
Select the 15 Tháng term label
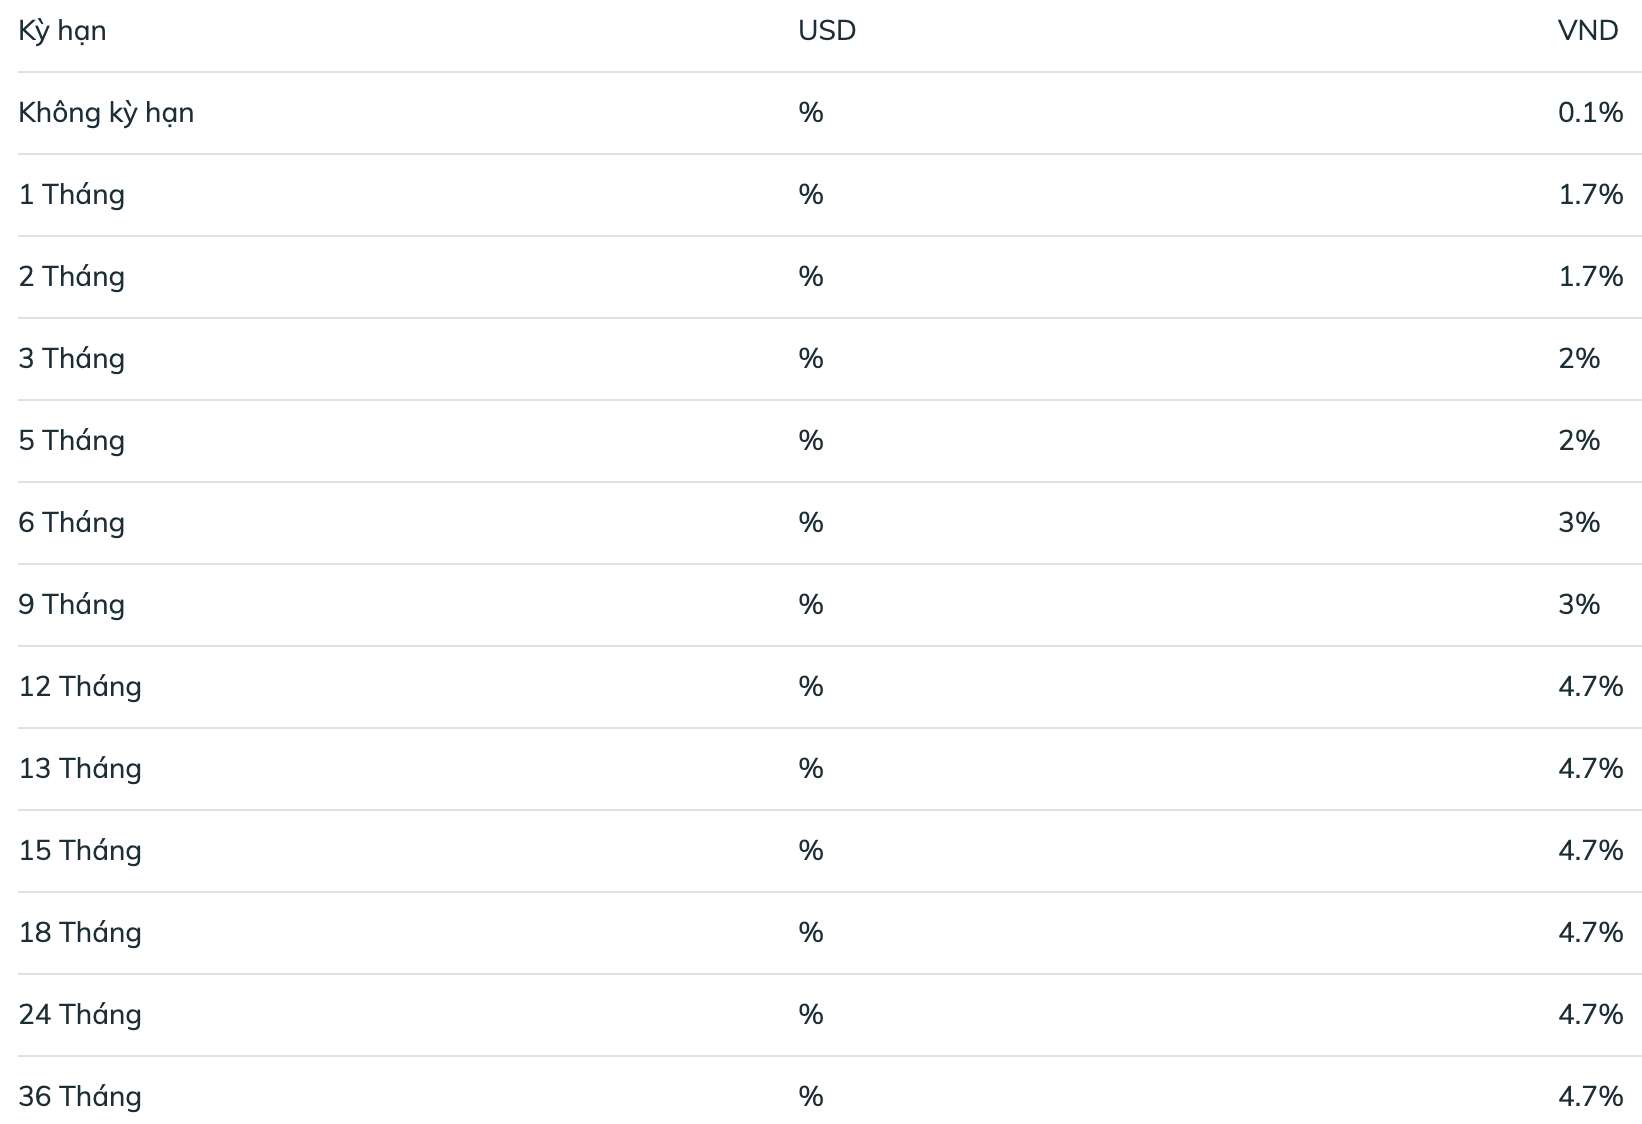(x=80, y=851)
